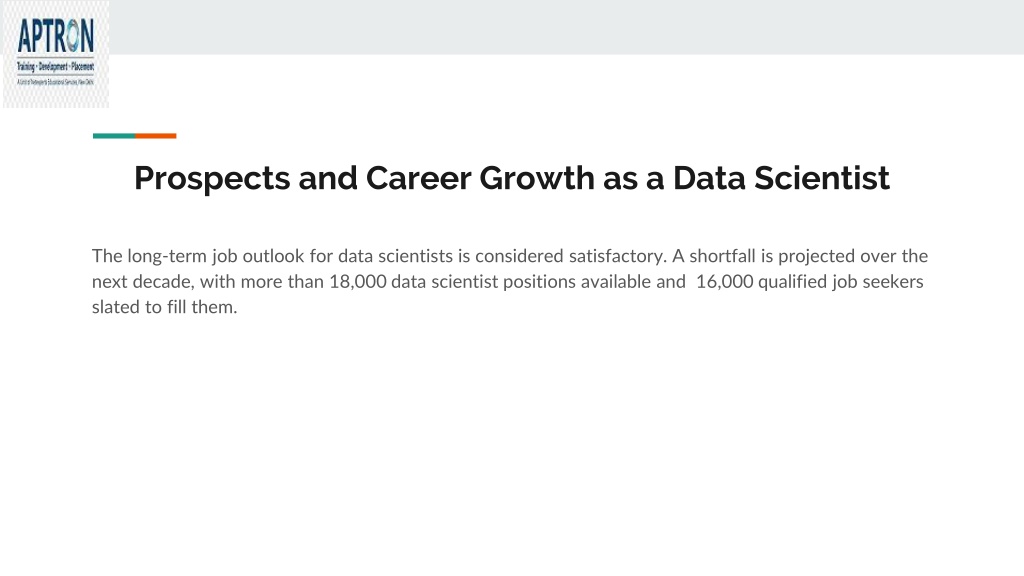
Task: Click the phrase long-term job outlook
Action: (216, 256)
